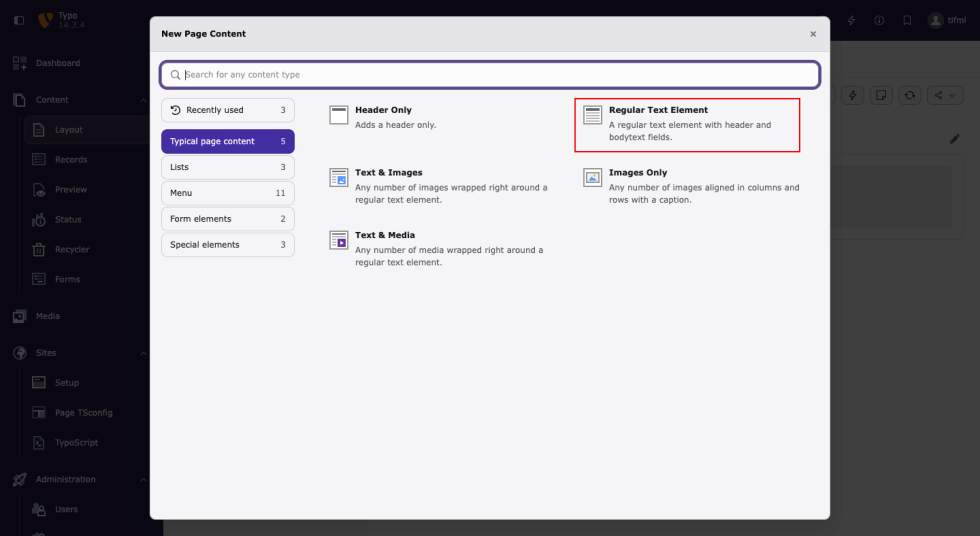The height and width of the screenshot is (536, 980).
Task: Click the search magnifier icon
Action: tap(176, 75)
